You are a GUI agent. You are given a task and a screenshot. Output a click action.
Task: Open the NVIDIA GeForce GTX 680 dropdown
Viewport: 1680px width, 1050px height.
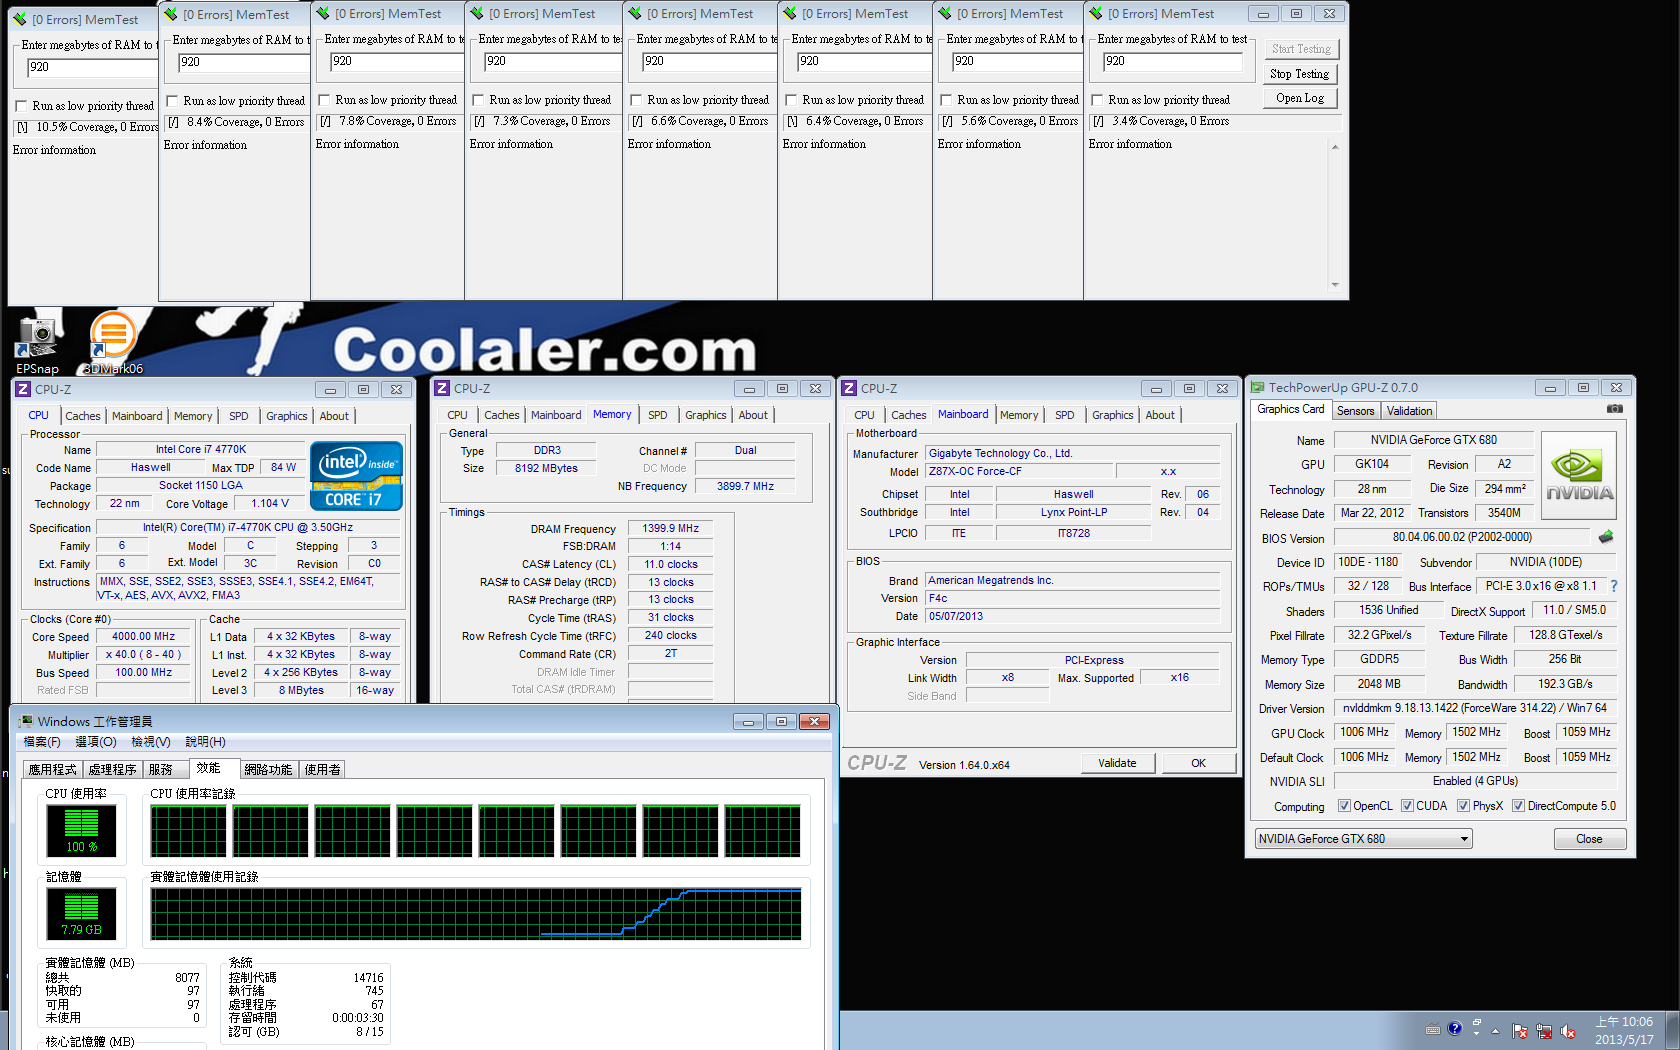[1363, 839]
